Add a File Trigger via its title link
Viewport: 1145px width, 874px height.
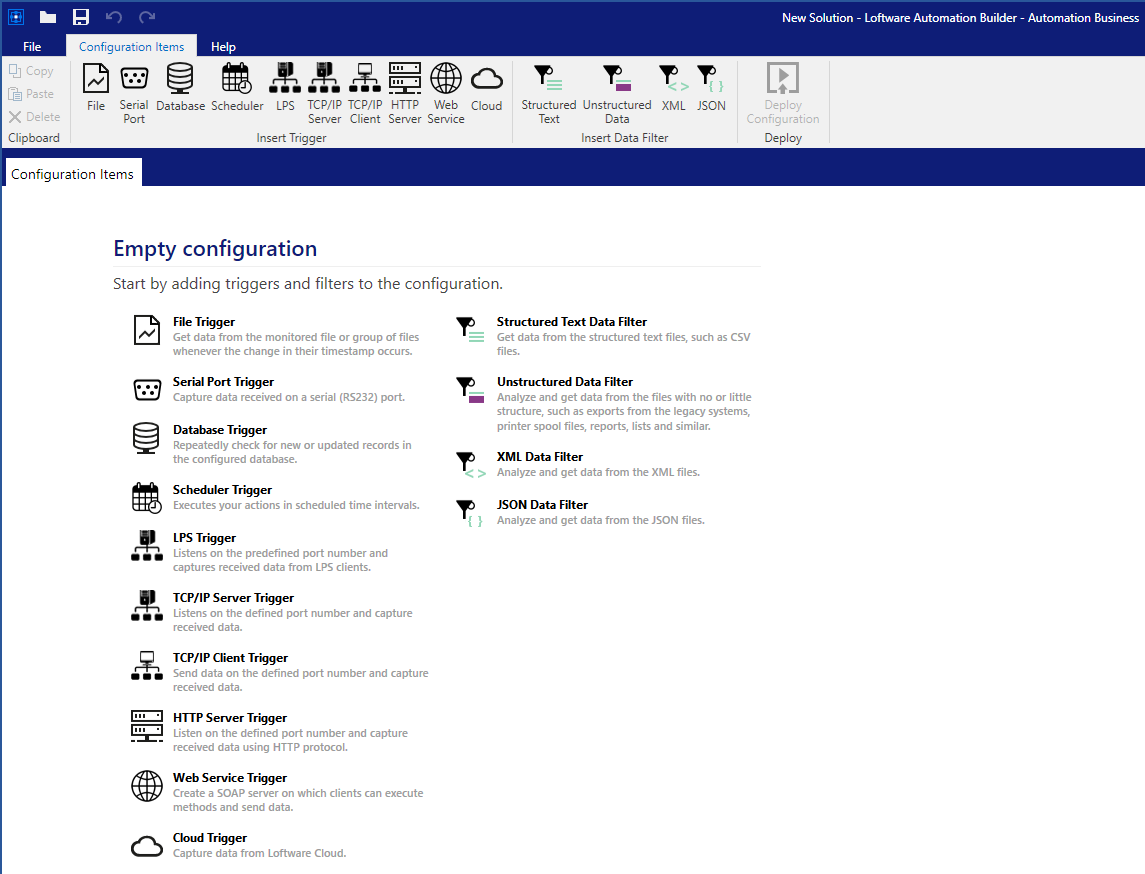(x=204, y=322)
